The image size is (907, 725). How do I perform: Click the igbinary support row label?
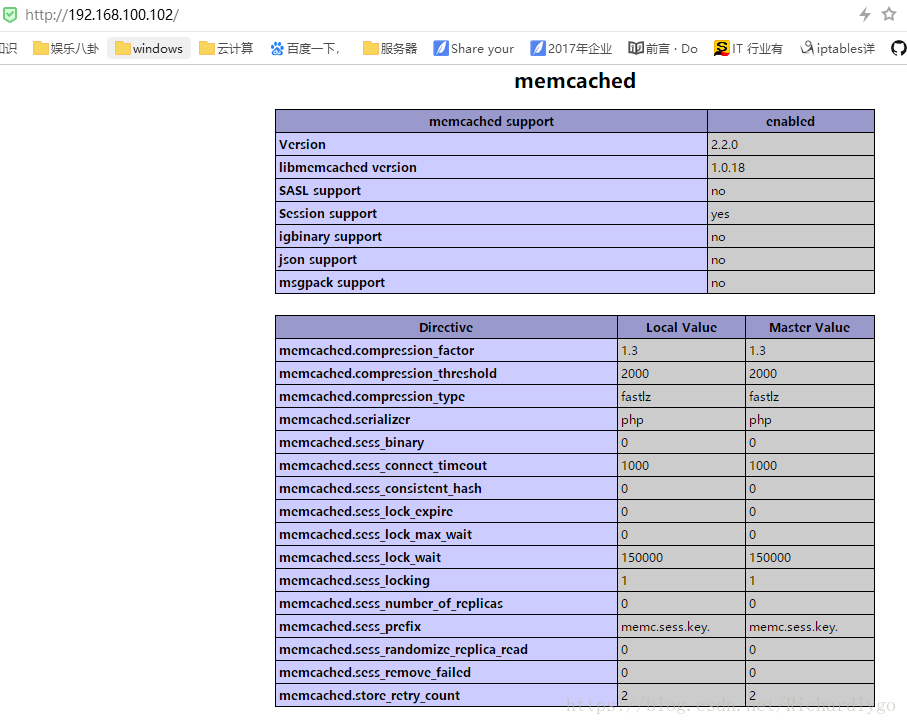[330, 237]
